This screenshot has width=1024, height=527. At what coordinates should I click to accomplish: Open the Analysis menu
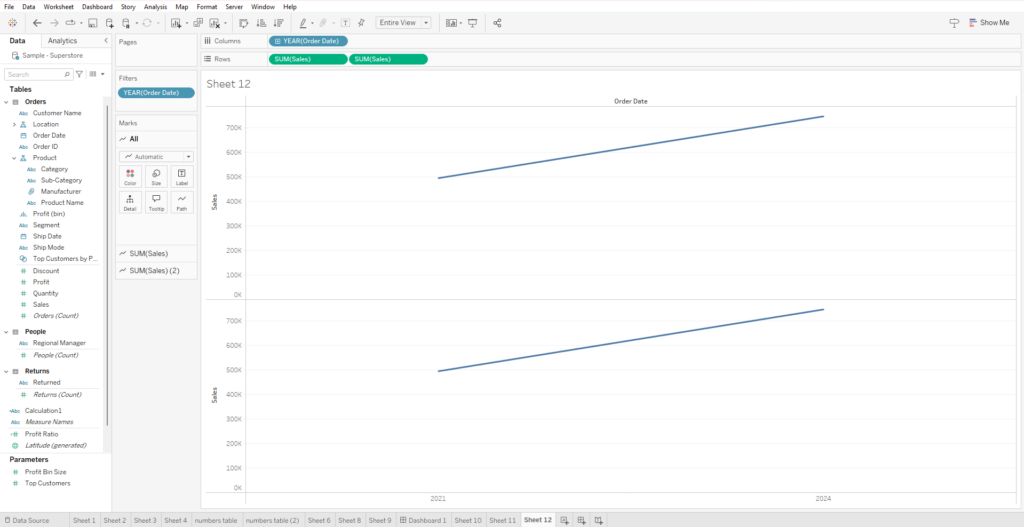click(x=155, y=7)
